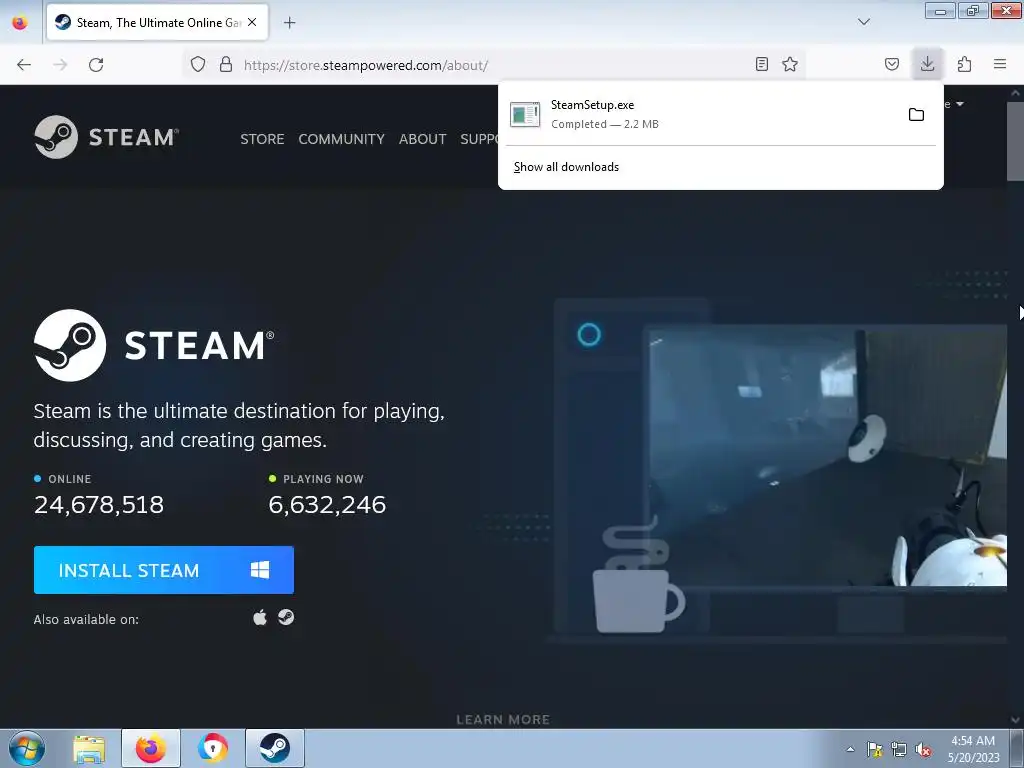Click the muted volume tray icon
1024x768 pixels.
(x=923, y=749)
